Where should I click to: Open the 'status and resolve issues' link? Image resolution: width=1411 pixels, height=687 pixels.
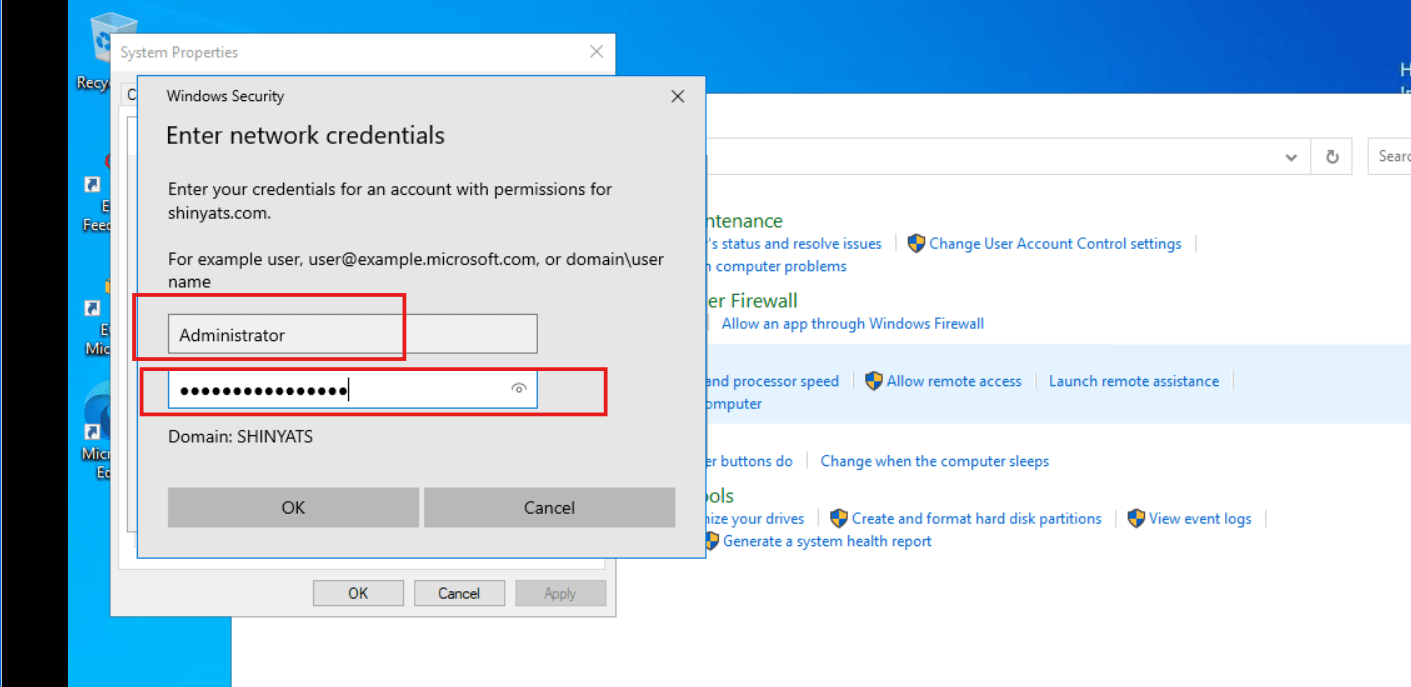tap(794, 243)
